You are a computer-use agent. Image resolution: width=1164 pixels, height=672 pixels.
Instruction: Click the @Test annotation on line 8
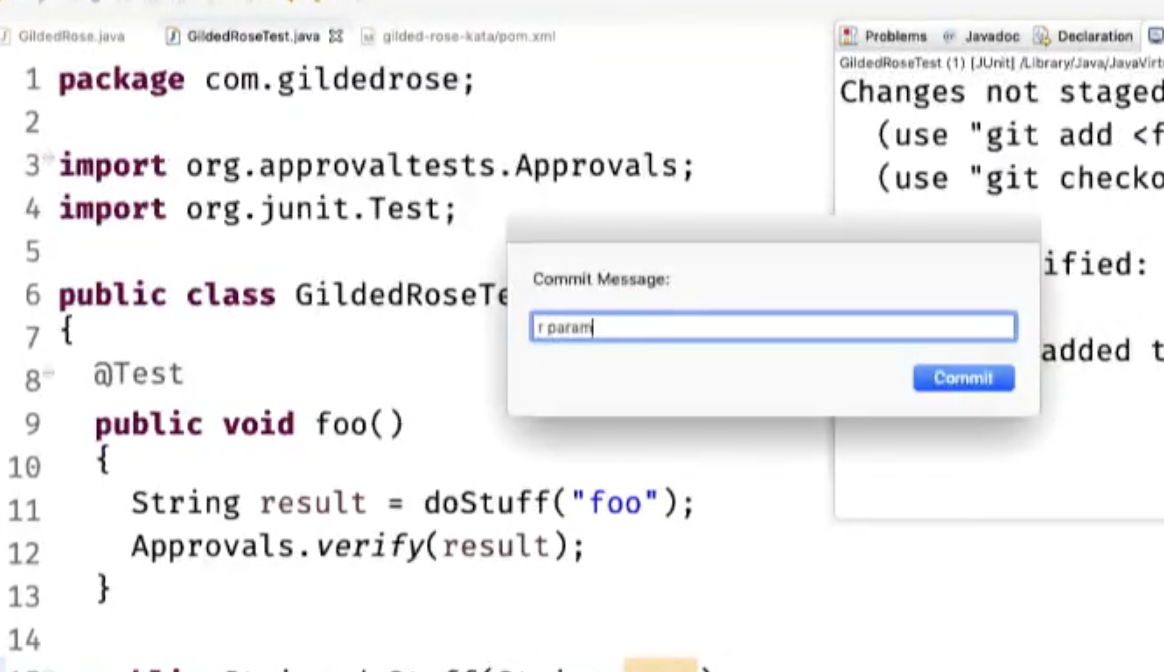tap(139, 373)
